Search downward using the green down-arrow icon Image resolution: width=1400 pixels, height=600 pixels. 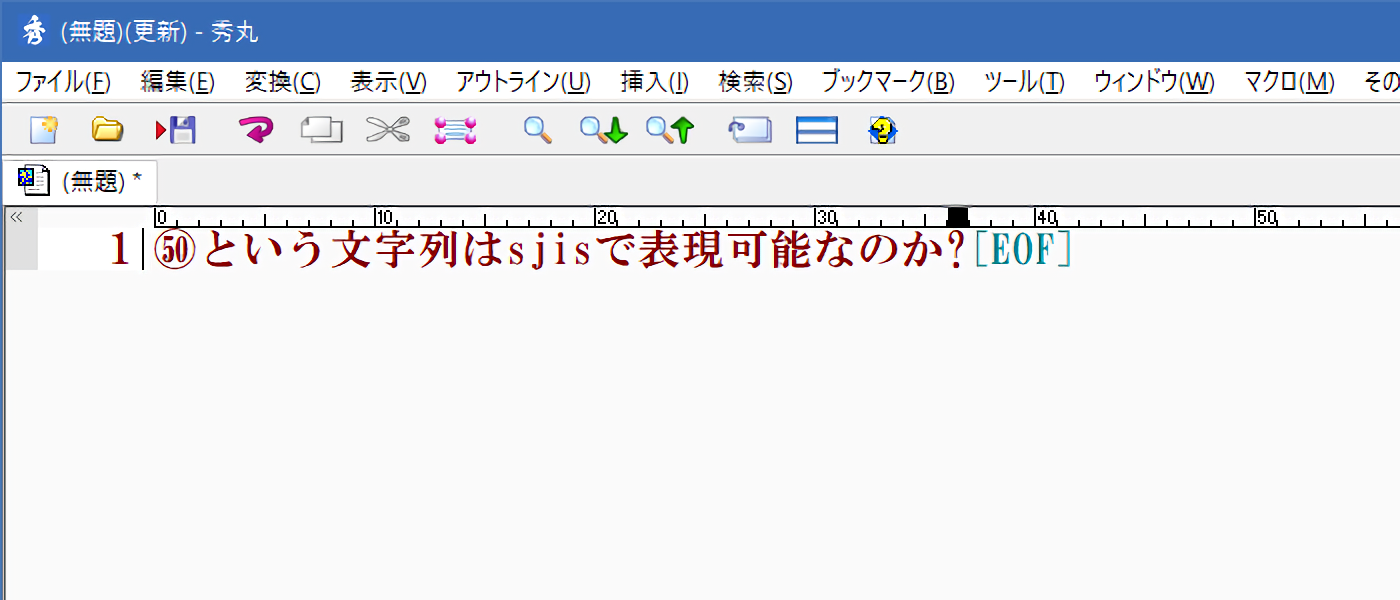tap(604, 130)
